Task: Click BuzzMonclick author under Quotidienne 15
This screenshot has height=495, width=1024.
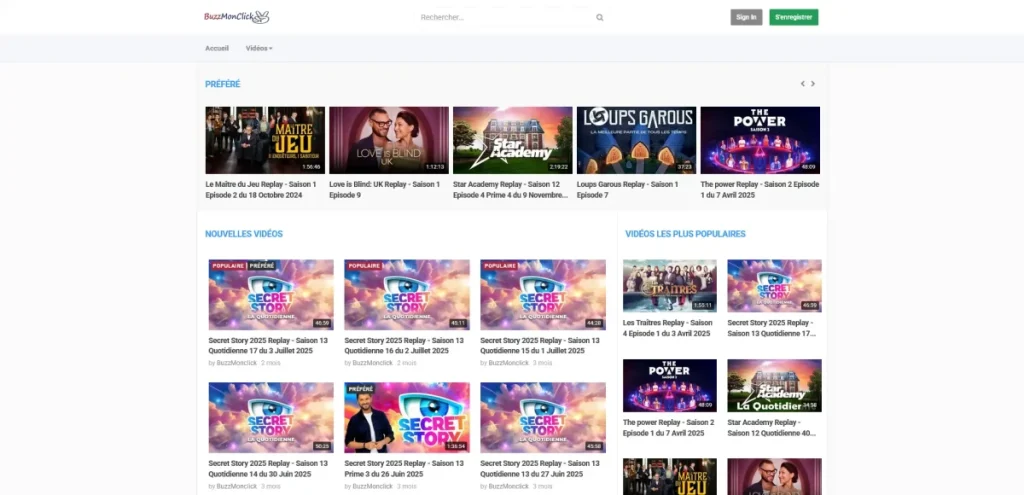Action: click(x=509, y=363)
